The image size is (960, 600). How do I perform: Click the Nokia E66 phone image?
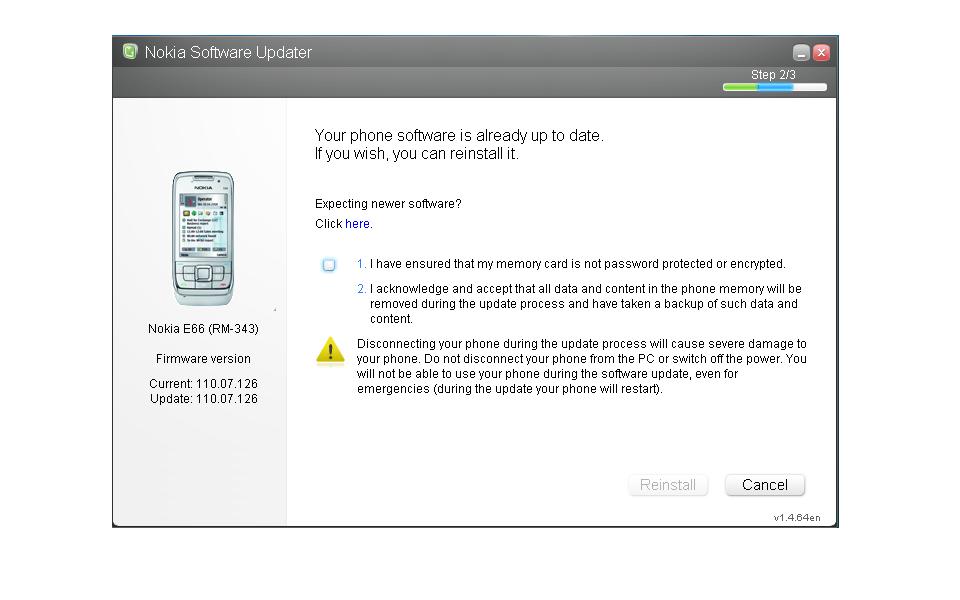point(203,238)
